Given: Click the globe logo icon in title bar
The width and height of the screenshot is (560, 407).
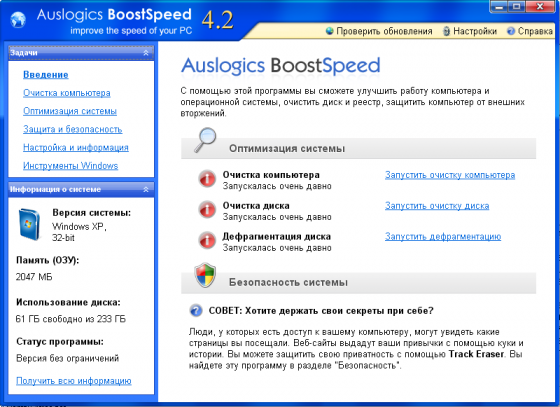Looking at the screenshot, I should pos(18,19).
